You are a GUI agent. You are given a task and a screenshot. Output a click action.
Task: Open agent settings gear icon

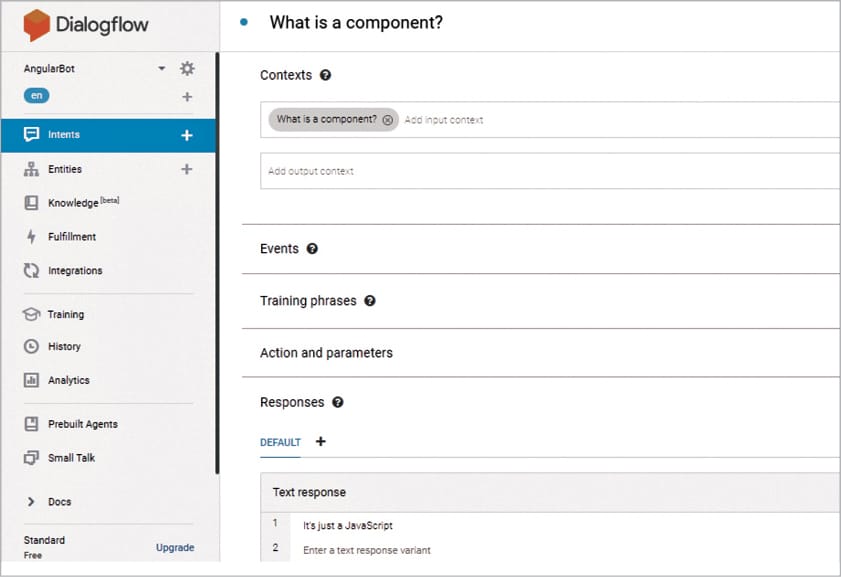tap(187, 69)
